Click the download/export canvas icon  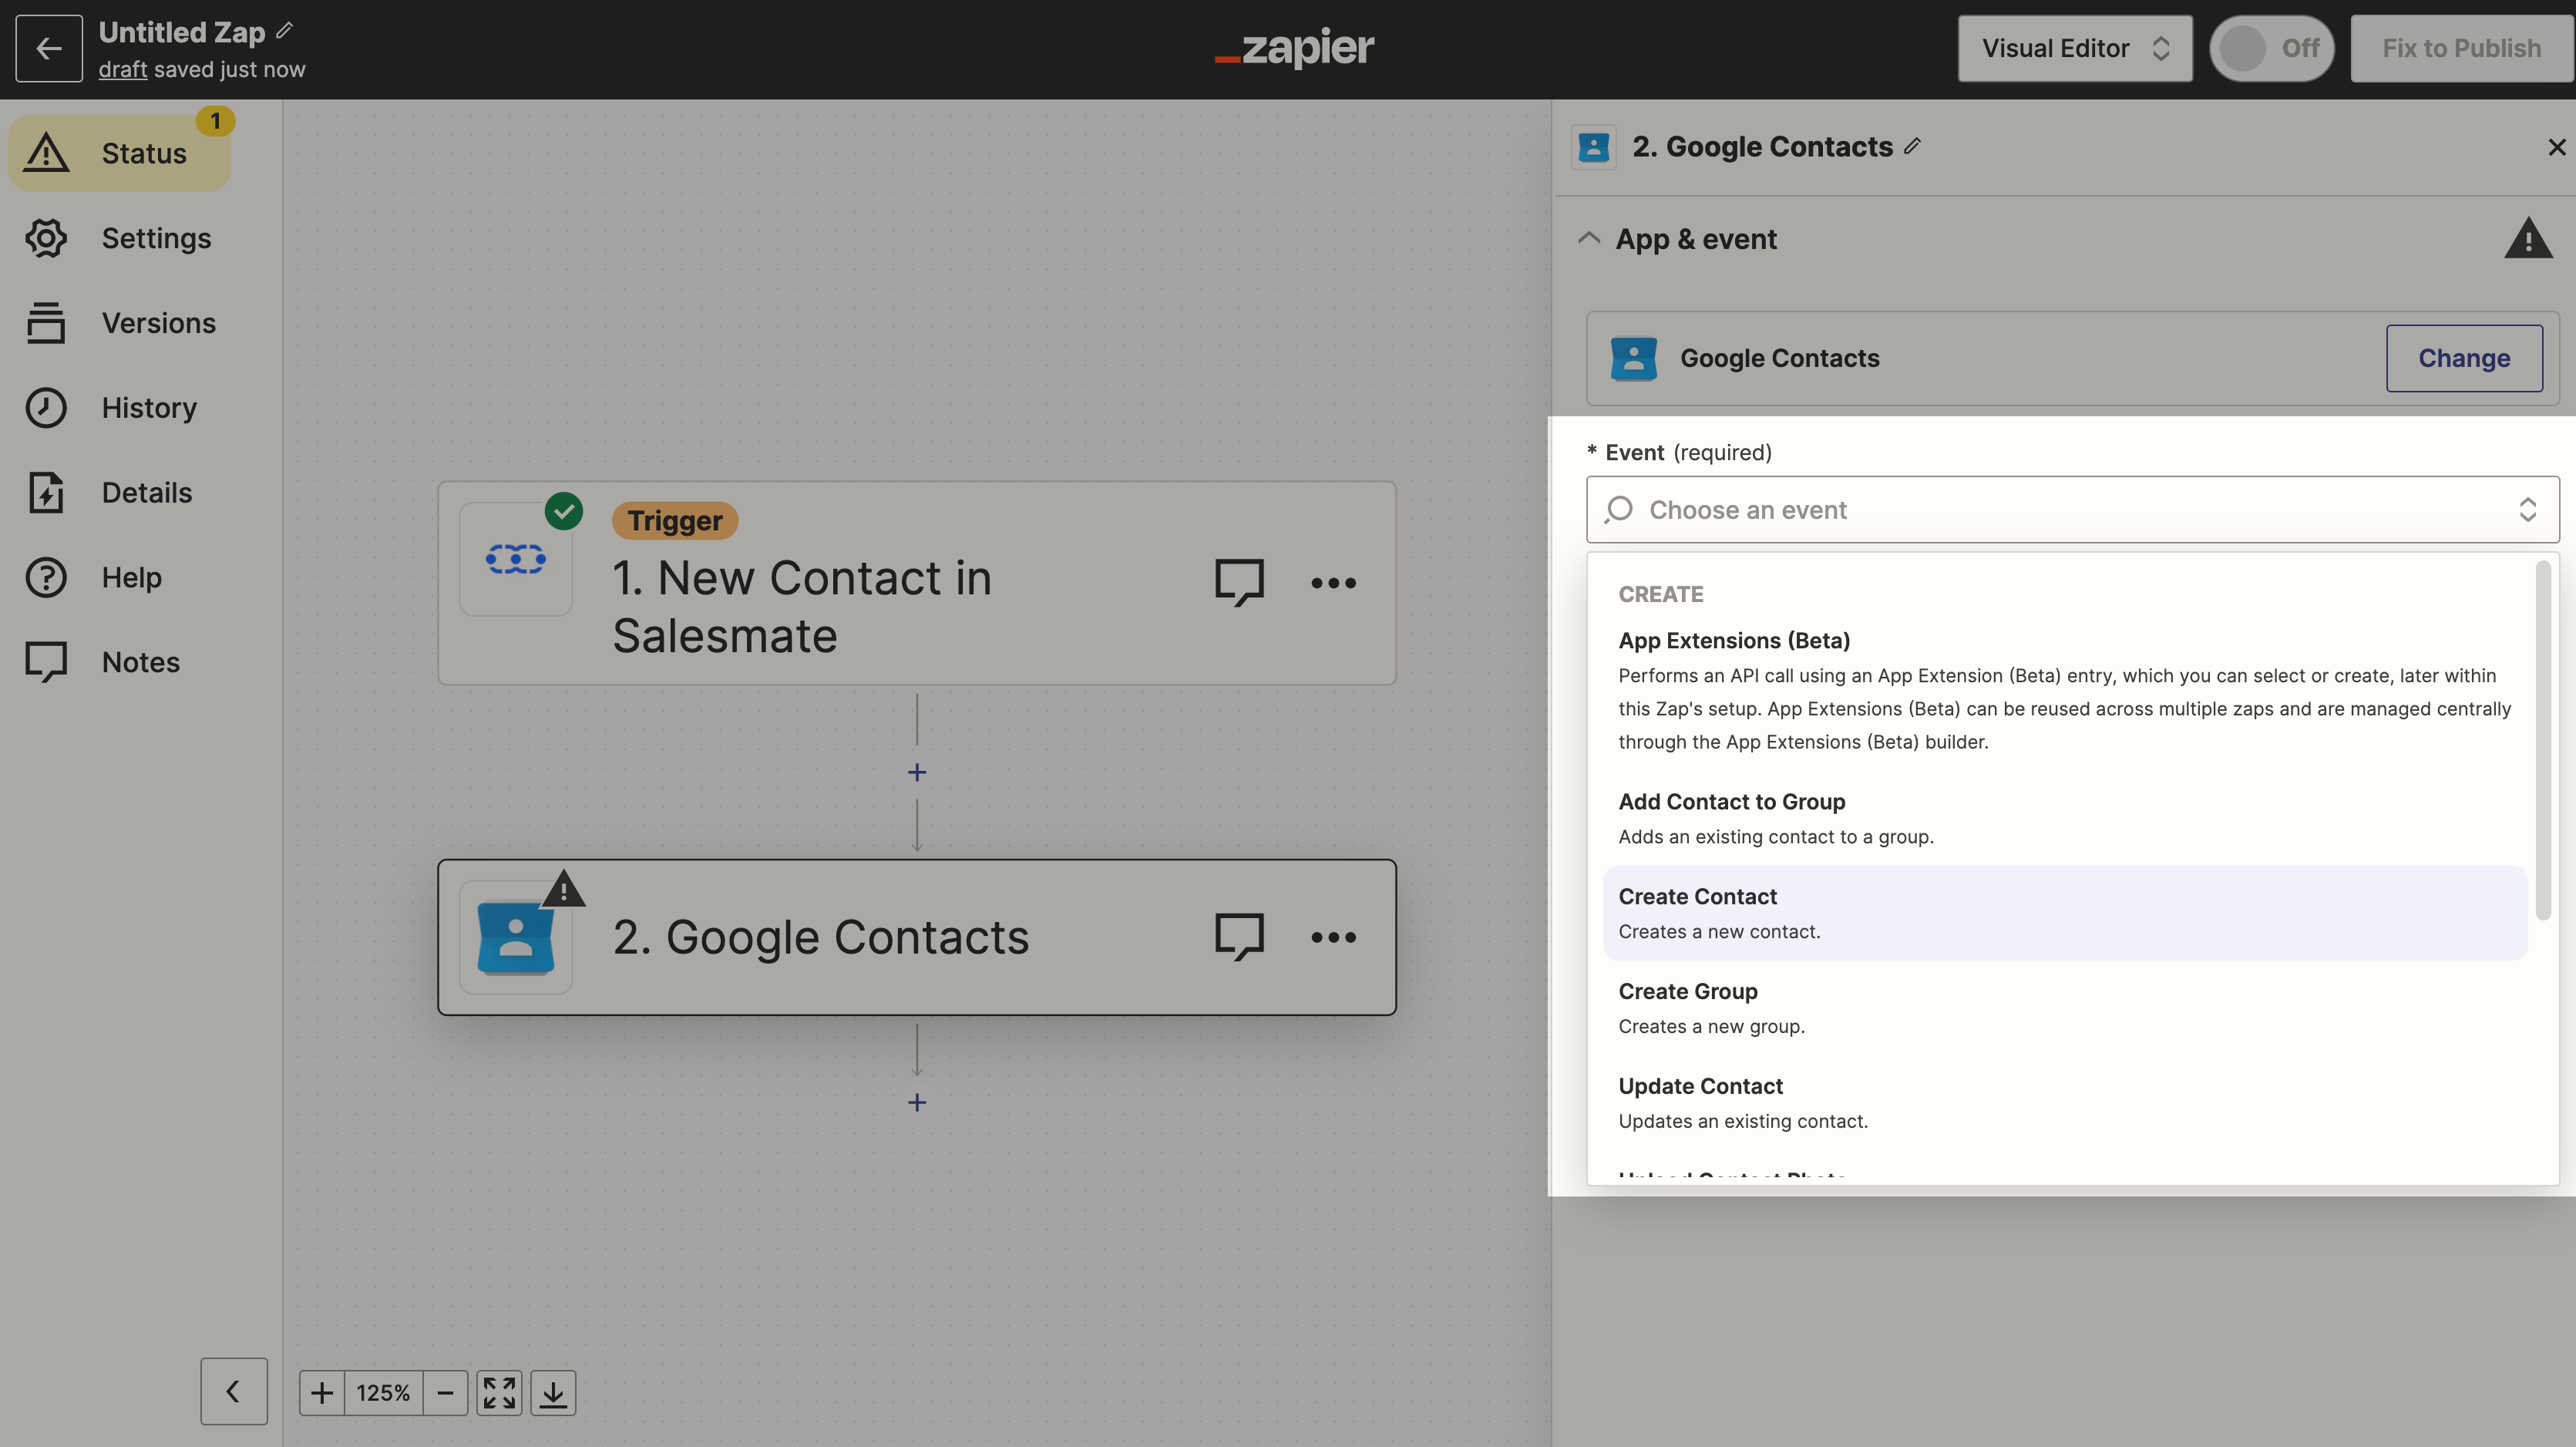[x=553, y=1393]
